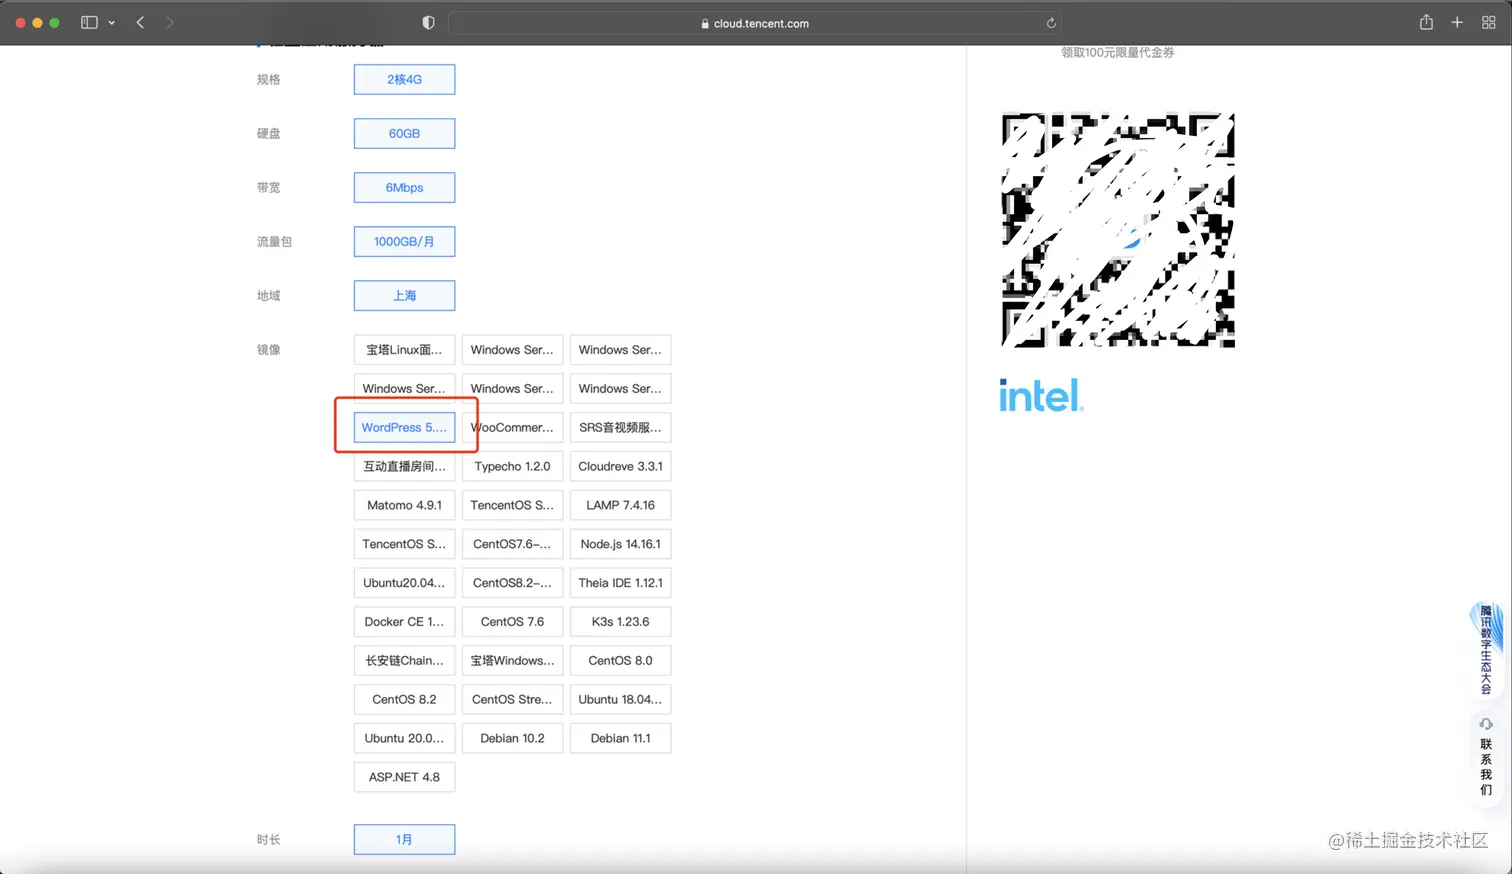Choose the 互动直播房间... image
Screen dimensions: 1512x874
click(x=404, y=466)
